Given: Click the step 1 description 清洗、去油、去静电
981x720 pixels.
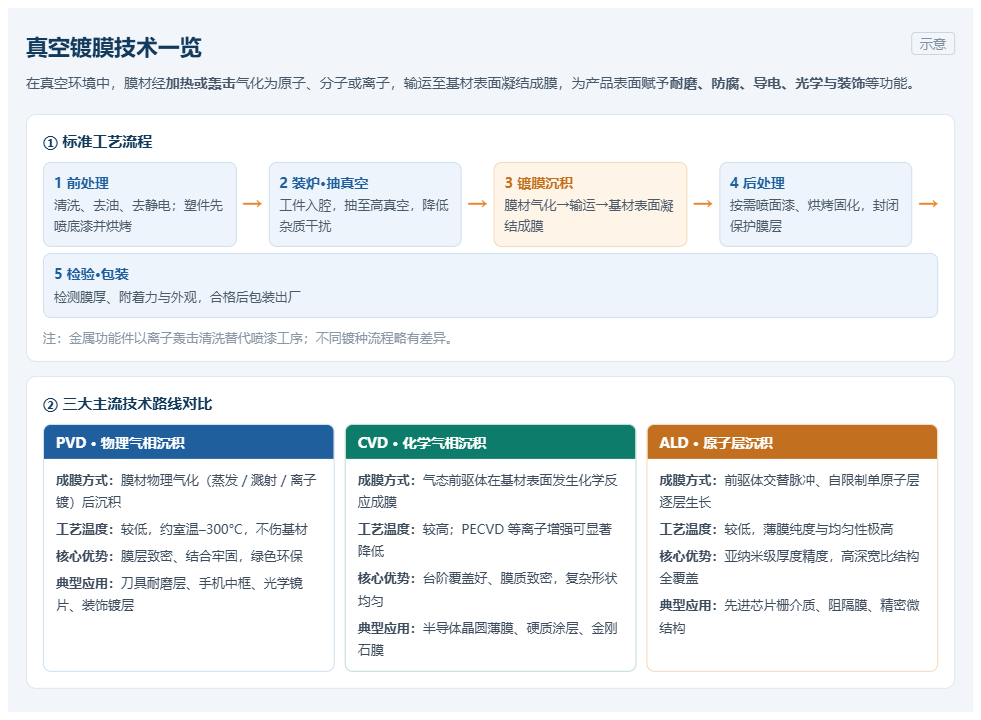Looking at the screenshot, I should click(138, 215).
